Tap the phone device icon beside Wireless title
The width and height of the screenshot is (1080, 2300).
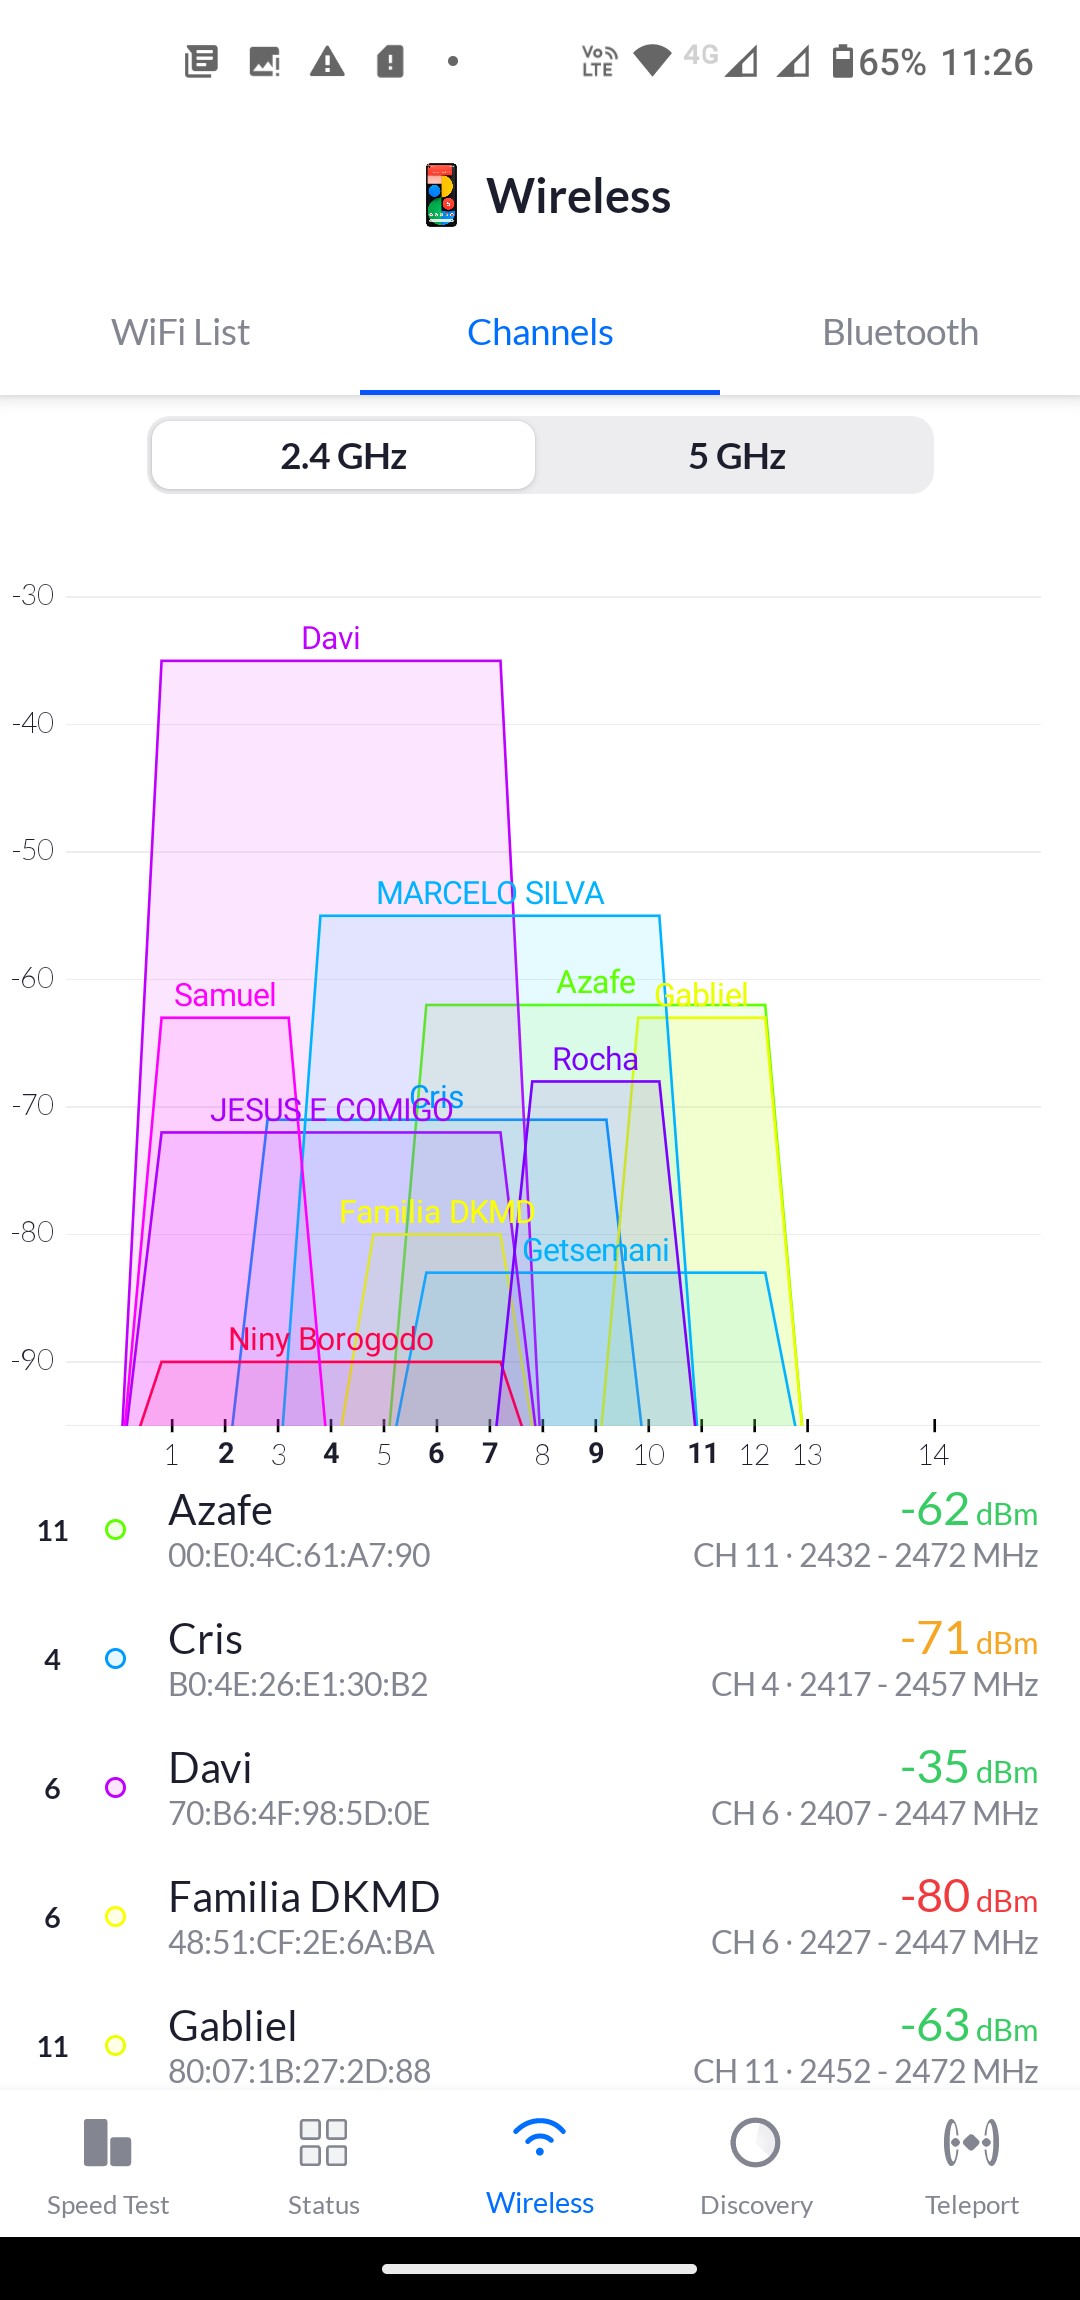441,195
